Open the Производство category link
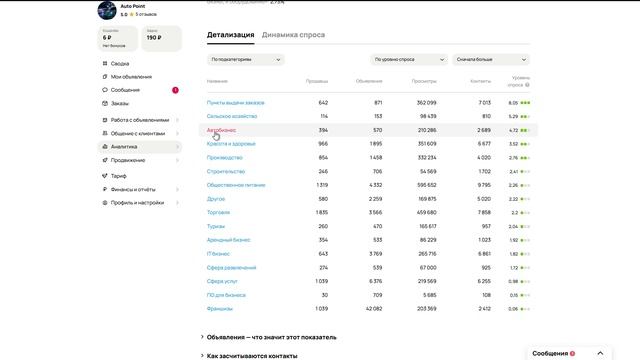Viewport: 640px width, 360px height. click(x=224, y=158)
